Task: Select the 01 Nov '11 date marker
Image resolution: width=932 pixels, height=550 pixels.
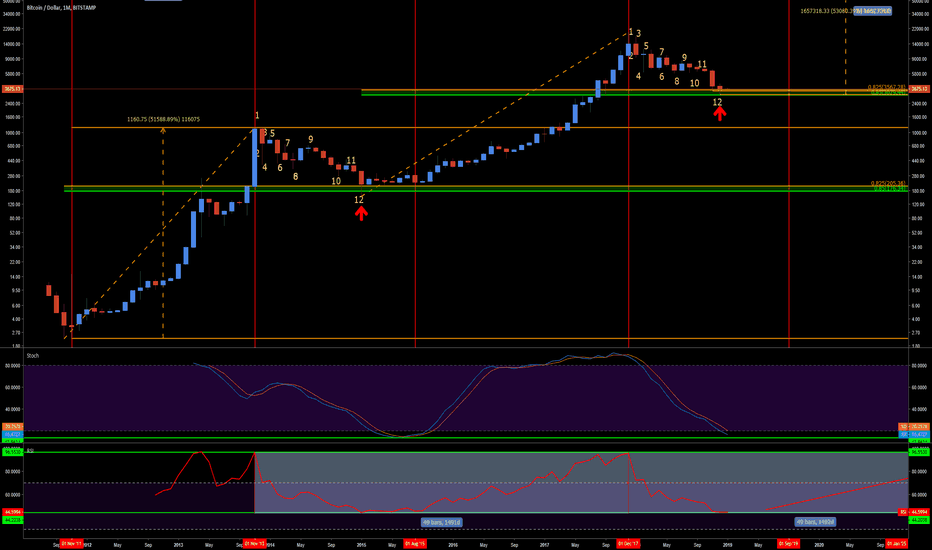Action: click(71, 543)
